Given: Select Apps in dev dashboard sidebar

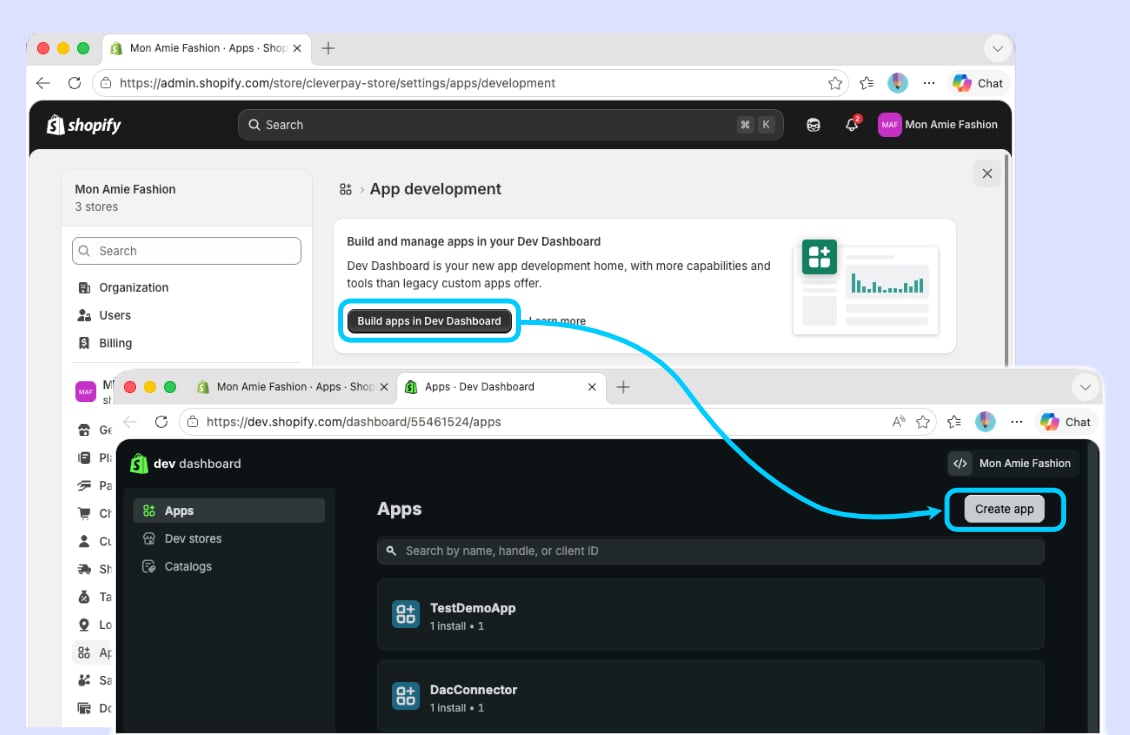Looking at the screenshot, I should pyautogui.click(x=229, y=511).
